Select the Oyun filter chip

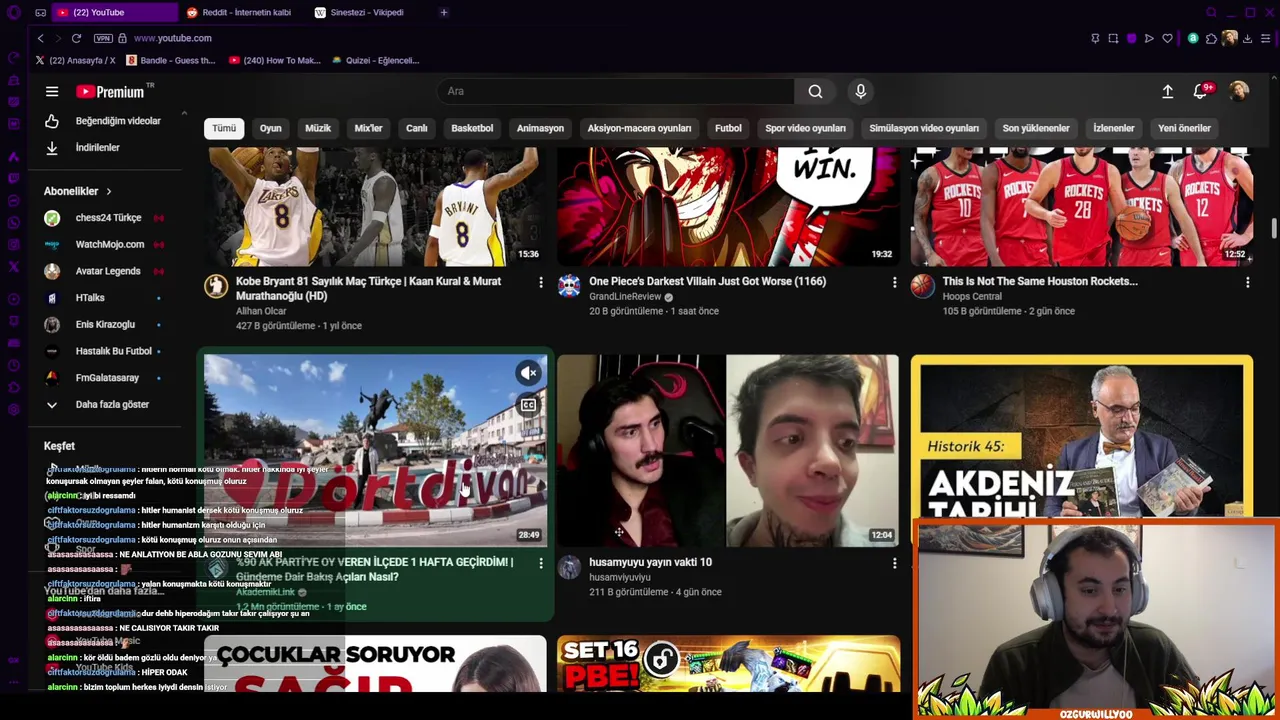coord(270,128)
